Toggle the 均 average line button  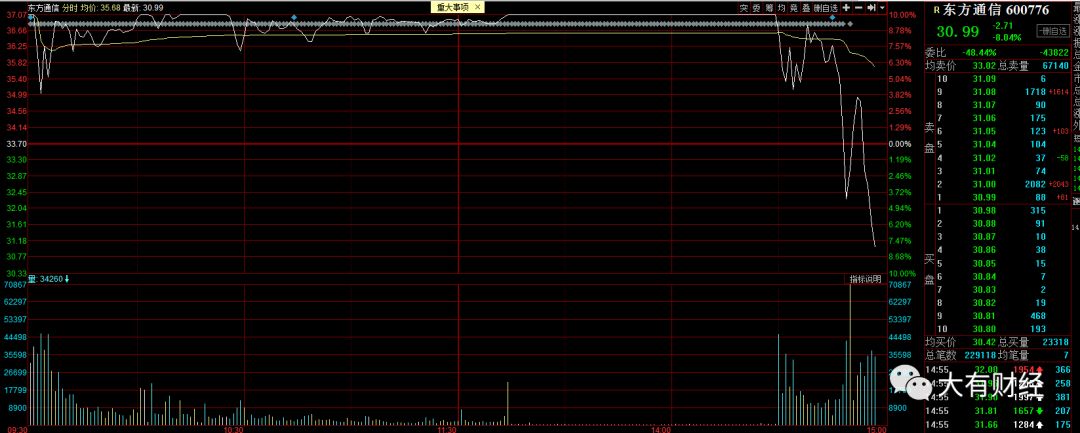781,7
